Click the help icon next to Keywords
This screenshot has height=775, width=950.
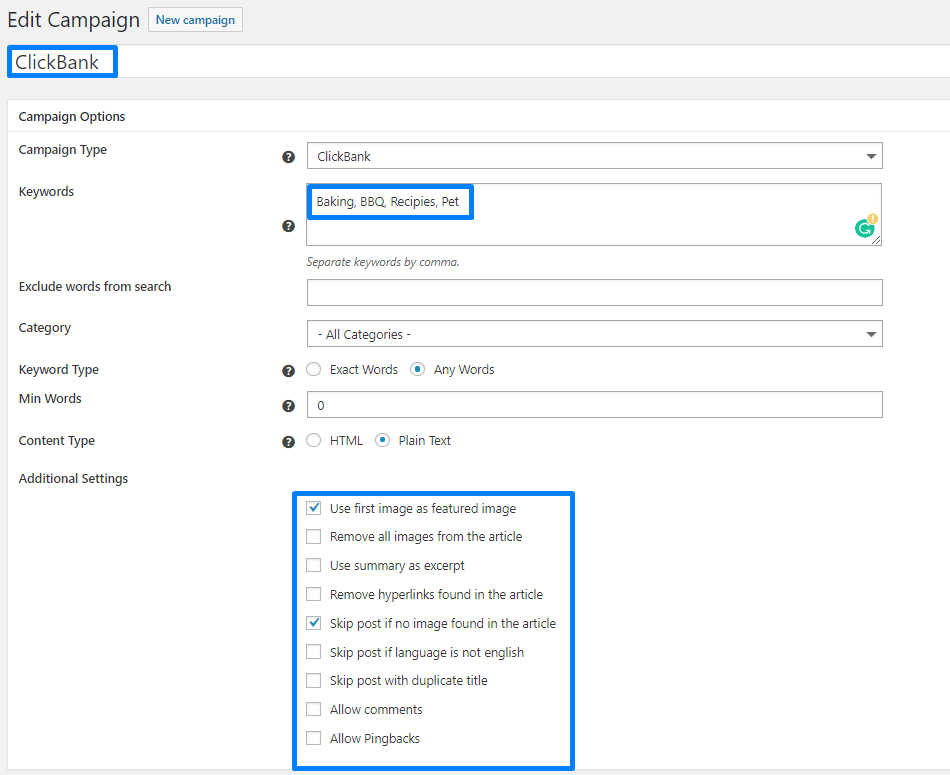[288, 226]
